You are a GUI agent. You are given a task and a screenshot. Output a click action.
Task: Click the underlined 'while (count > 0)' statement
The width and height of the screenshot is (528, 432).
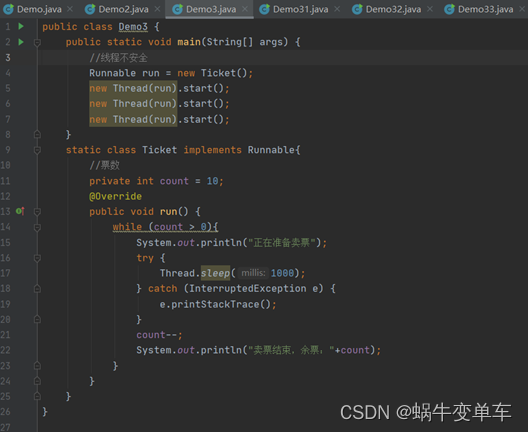(165, 227)
